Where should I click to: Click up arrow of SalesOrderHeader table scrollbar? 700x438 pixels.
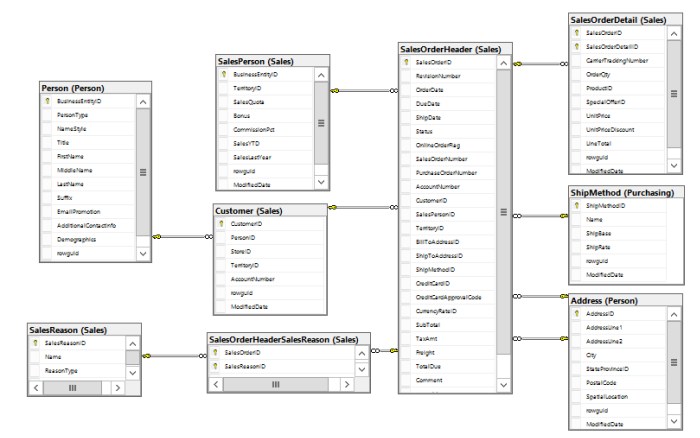pyautogui.click(x=504, y=63)
